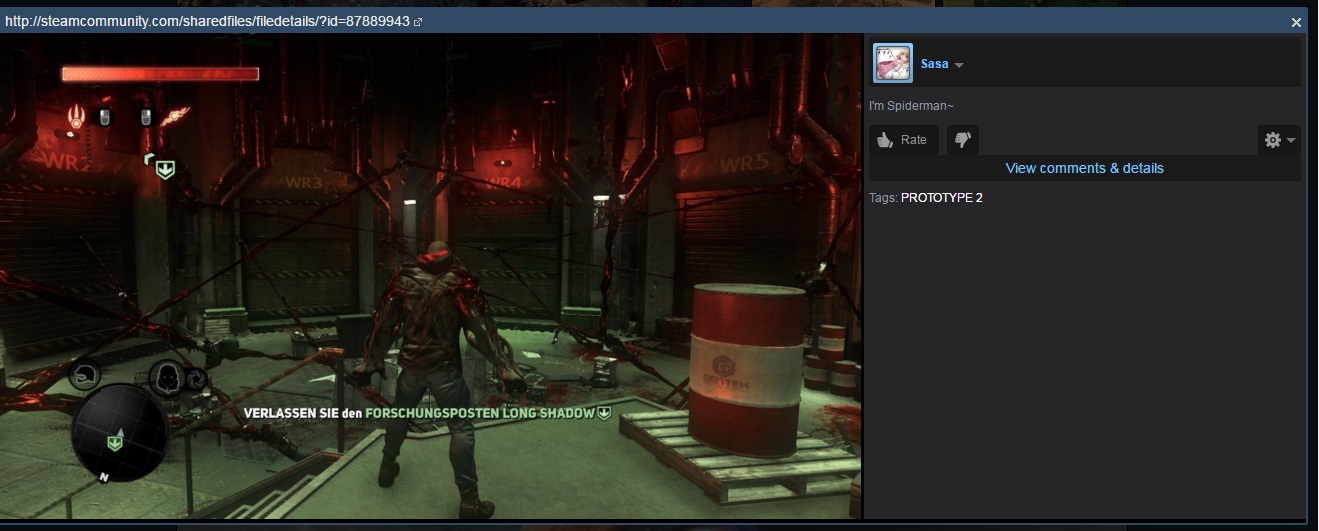This screenshot has height=531, width=1319.
Task: Open the external link icon beside the URL
Action: pyautogui.click(x=418, y=22)
